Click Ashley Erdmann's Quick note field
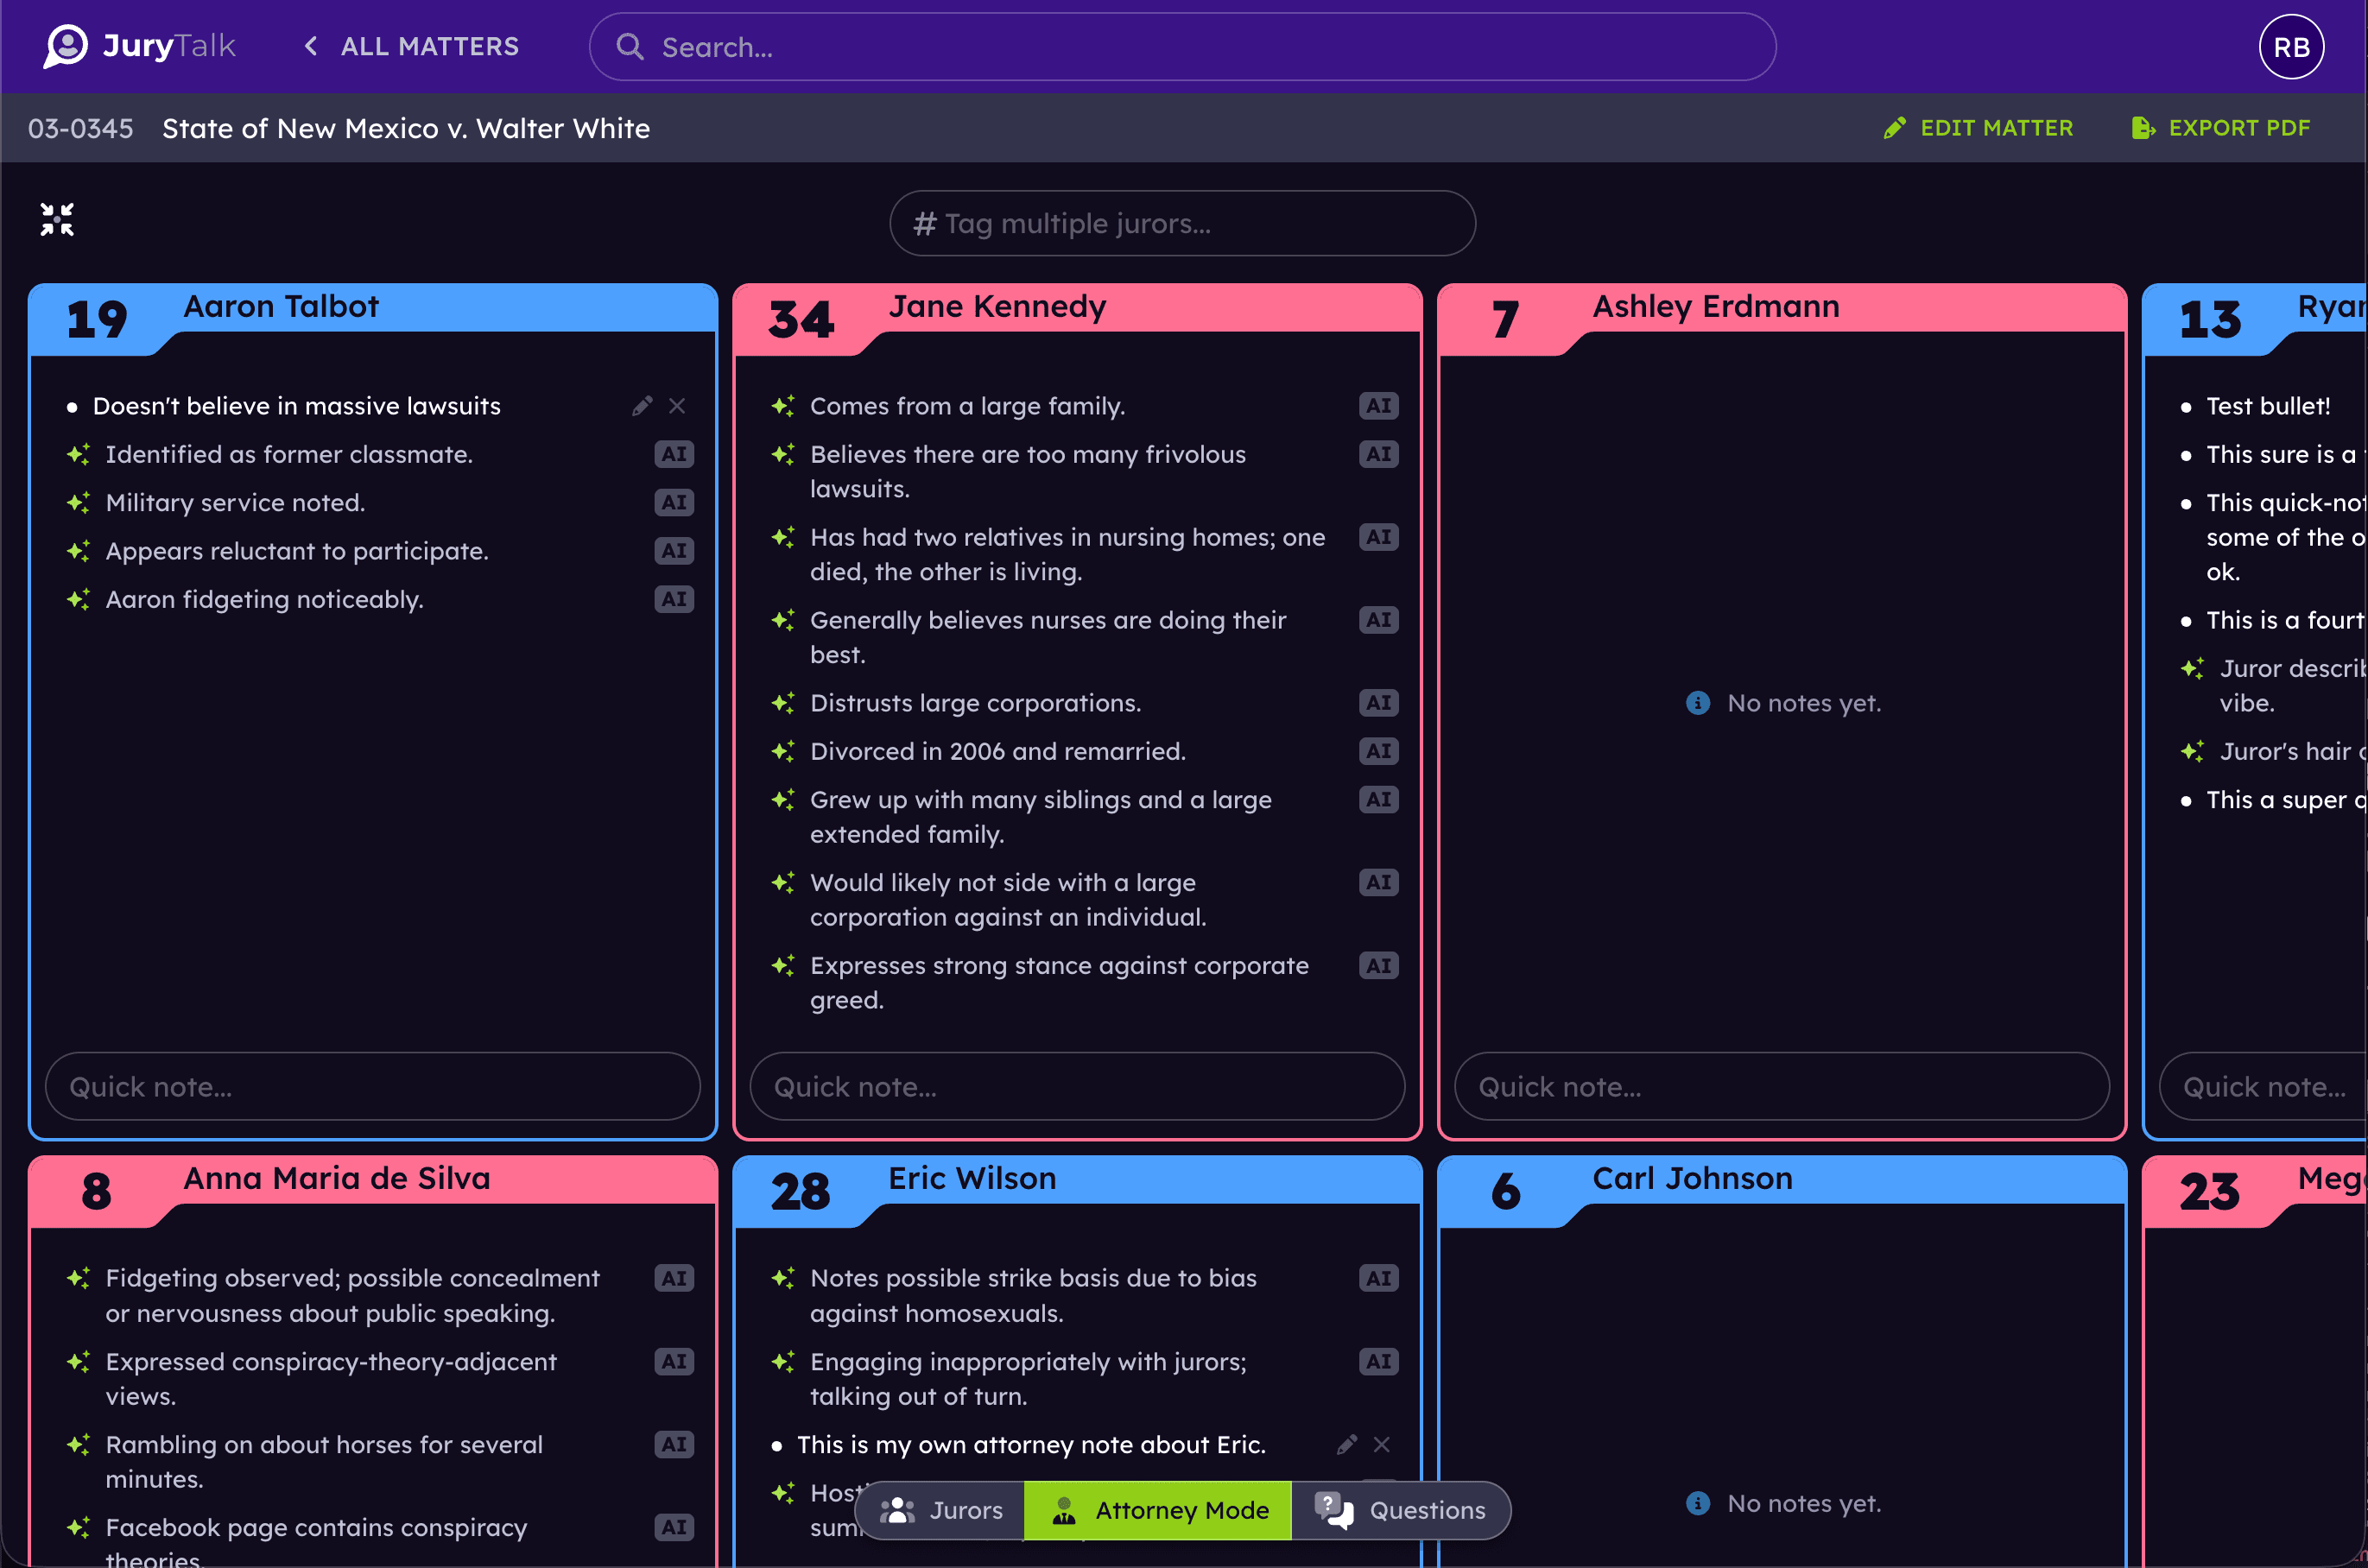 pyautogui.click(x=1782, y=1086)
